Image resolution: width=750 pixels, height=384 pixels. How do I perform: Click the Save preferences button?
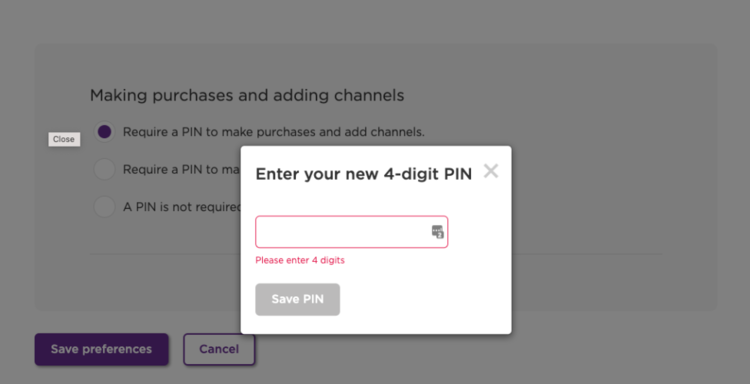[x=101, y=349]
